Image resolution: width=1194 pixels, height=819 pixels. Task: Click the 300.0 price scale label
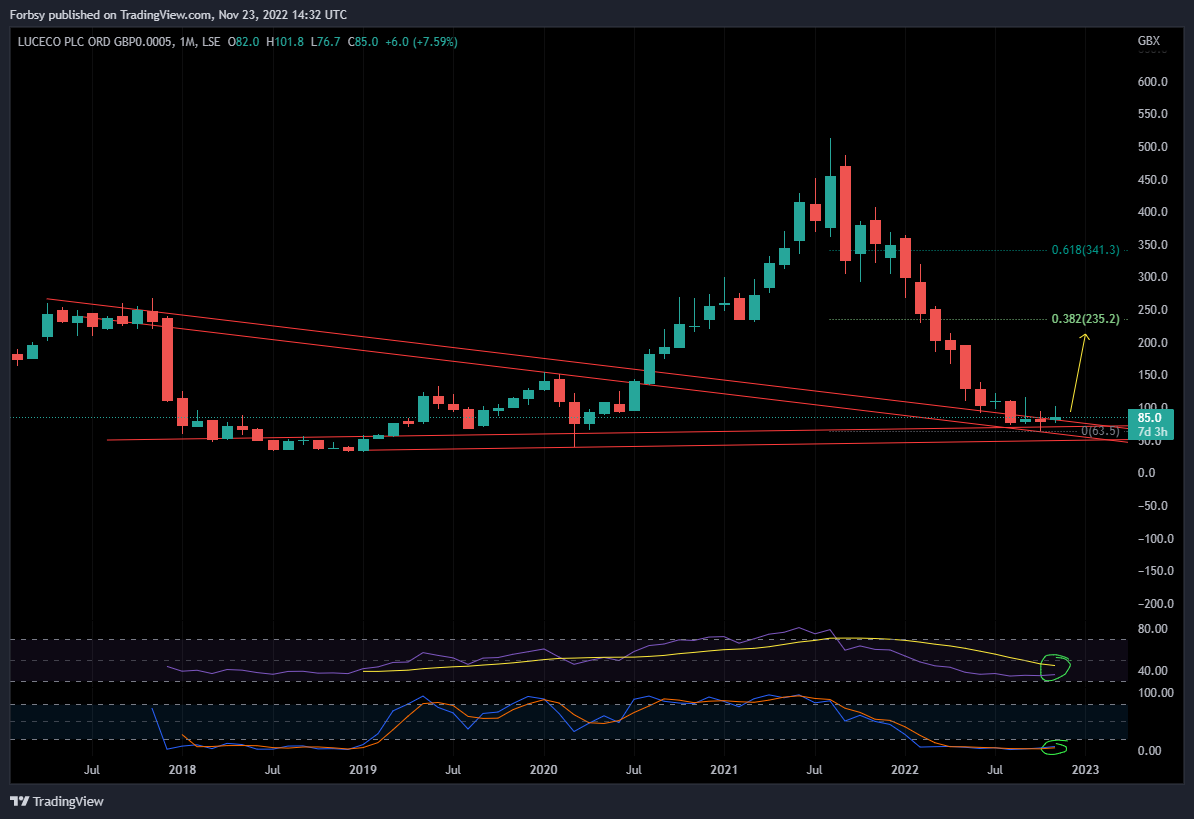[x=1152, y=277]
